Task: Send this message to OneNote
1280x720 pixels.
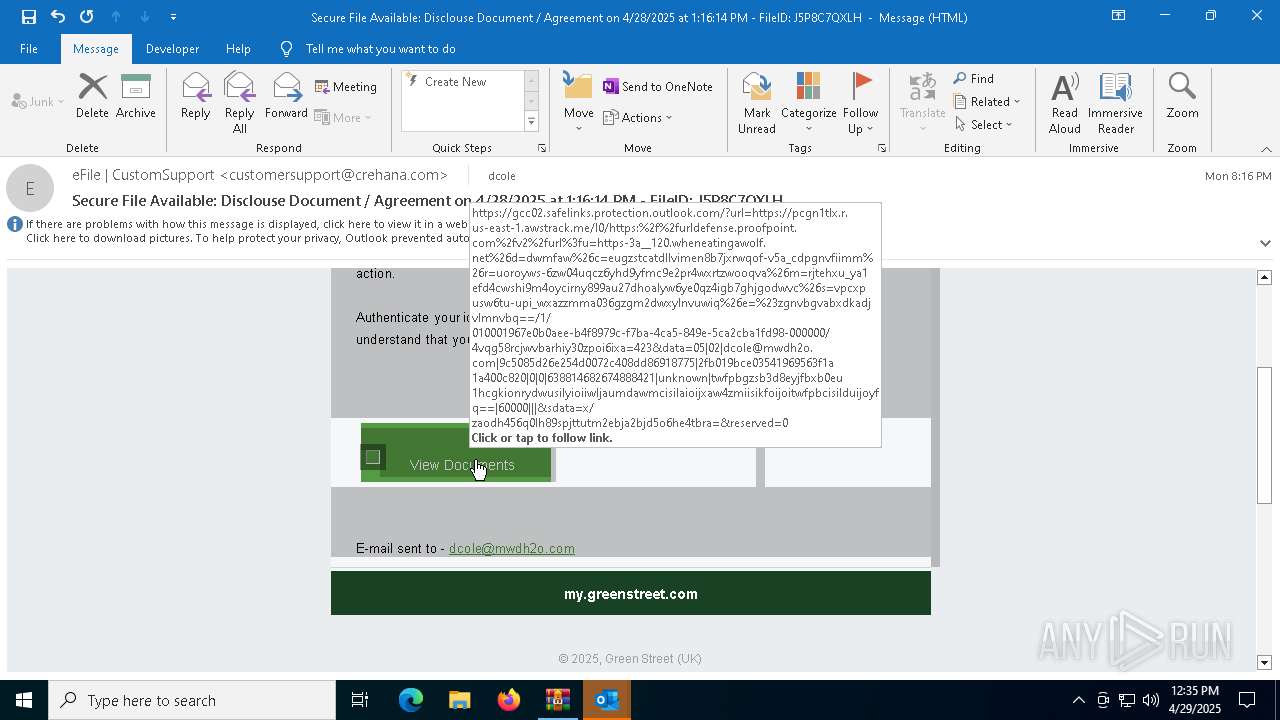Action: click(x=658, y=87)
